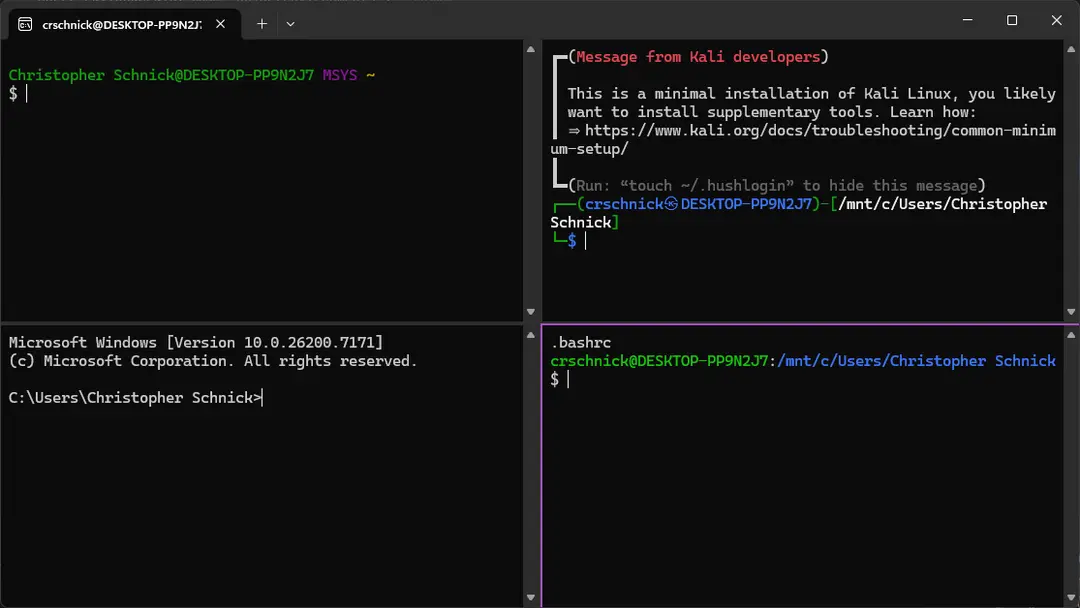Click the scroll-down arrow of the Kali pane
The height and width of the screenshot is (608, 1080).
1072,310
